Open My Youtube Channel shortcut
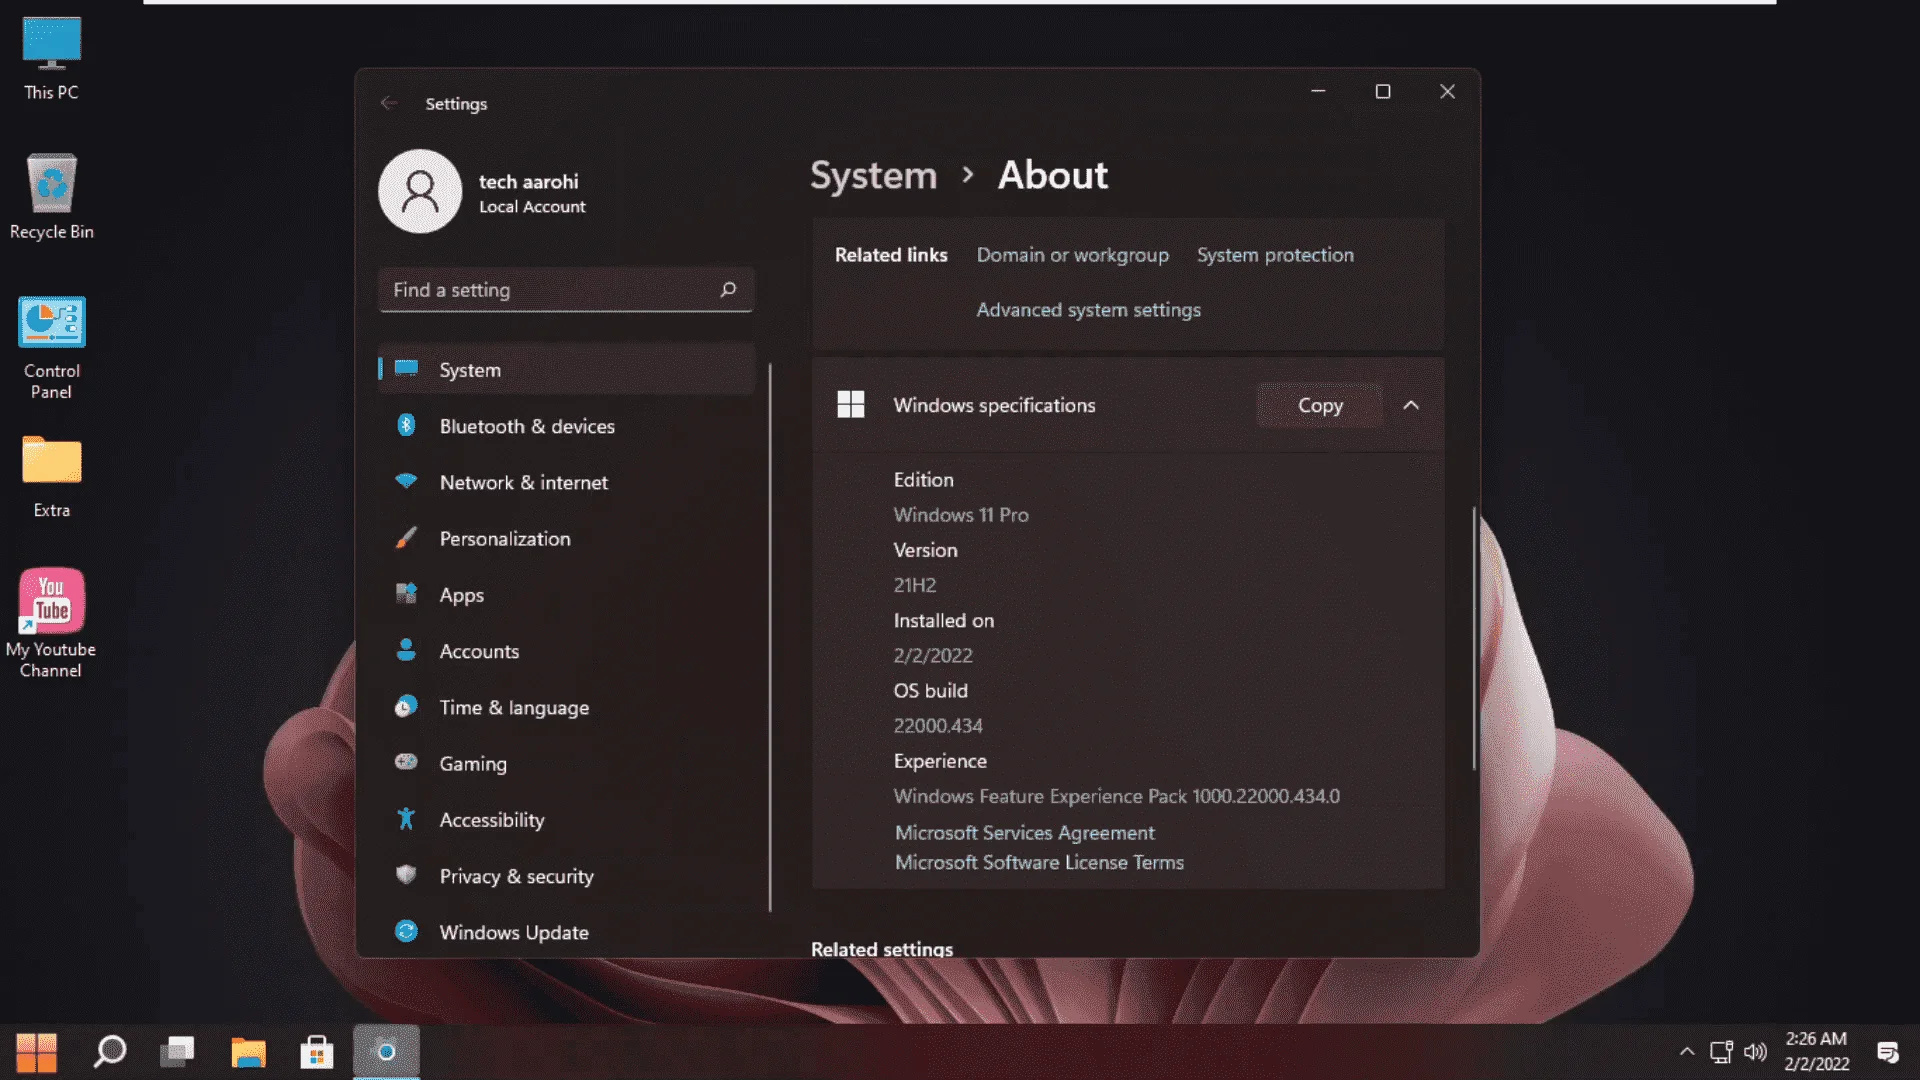The width and height of the screenshot is (1920, 1080). [x=51, y=624]
